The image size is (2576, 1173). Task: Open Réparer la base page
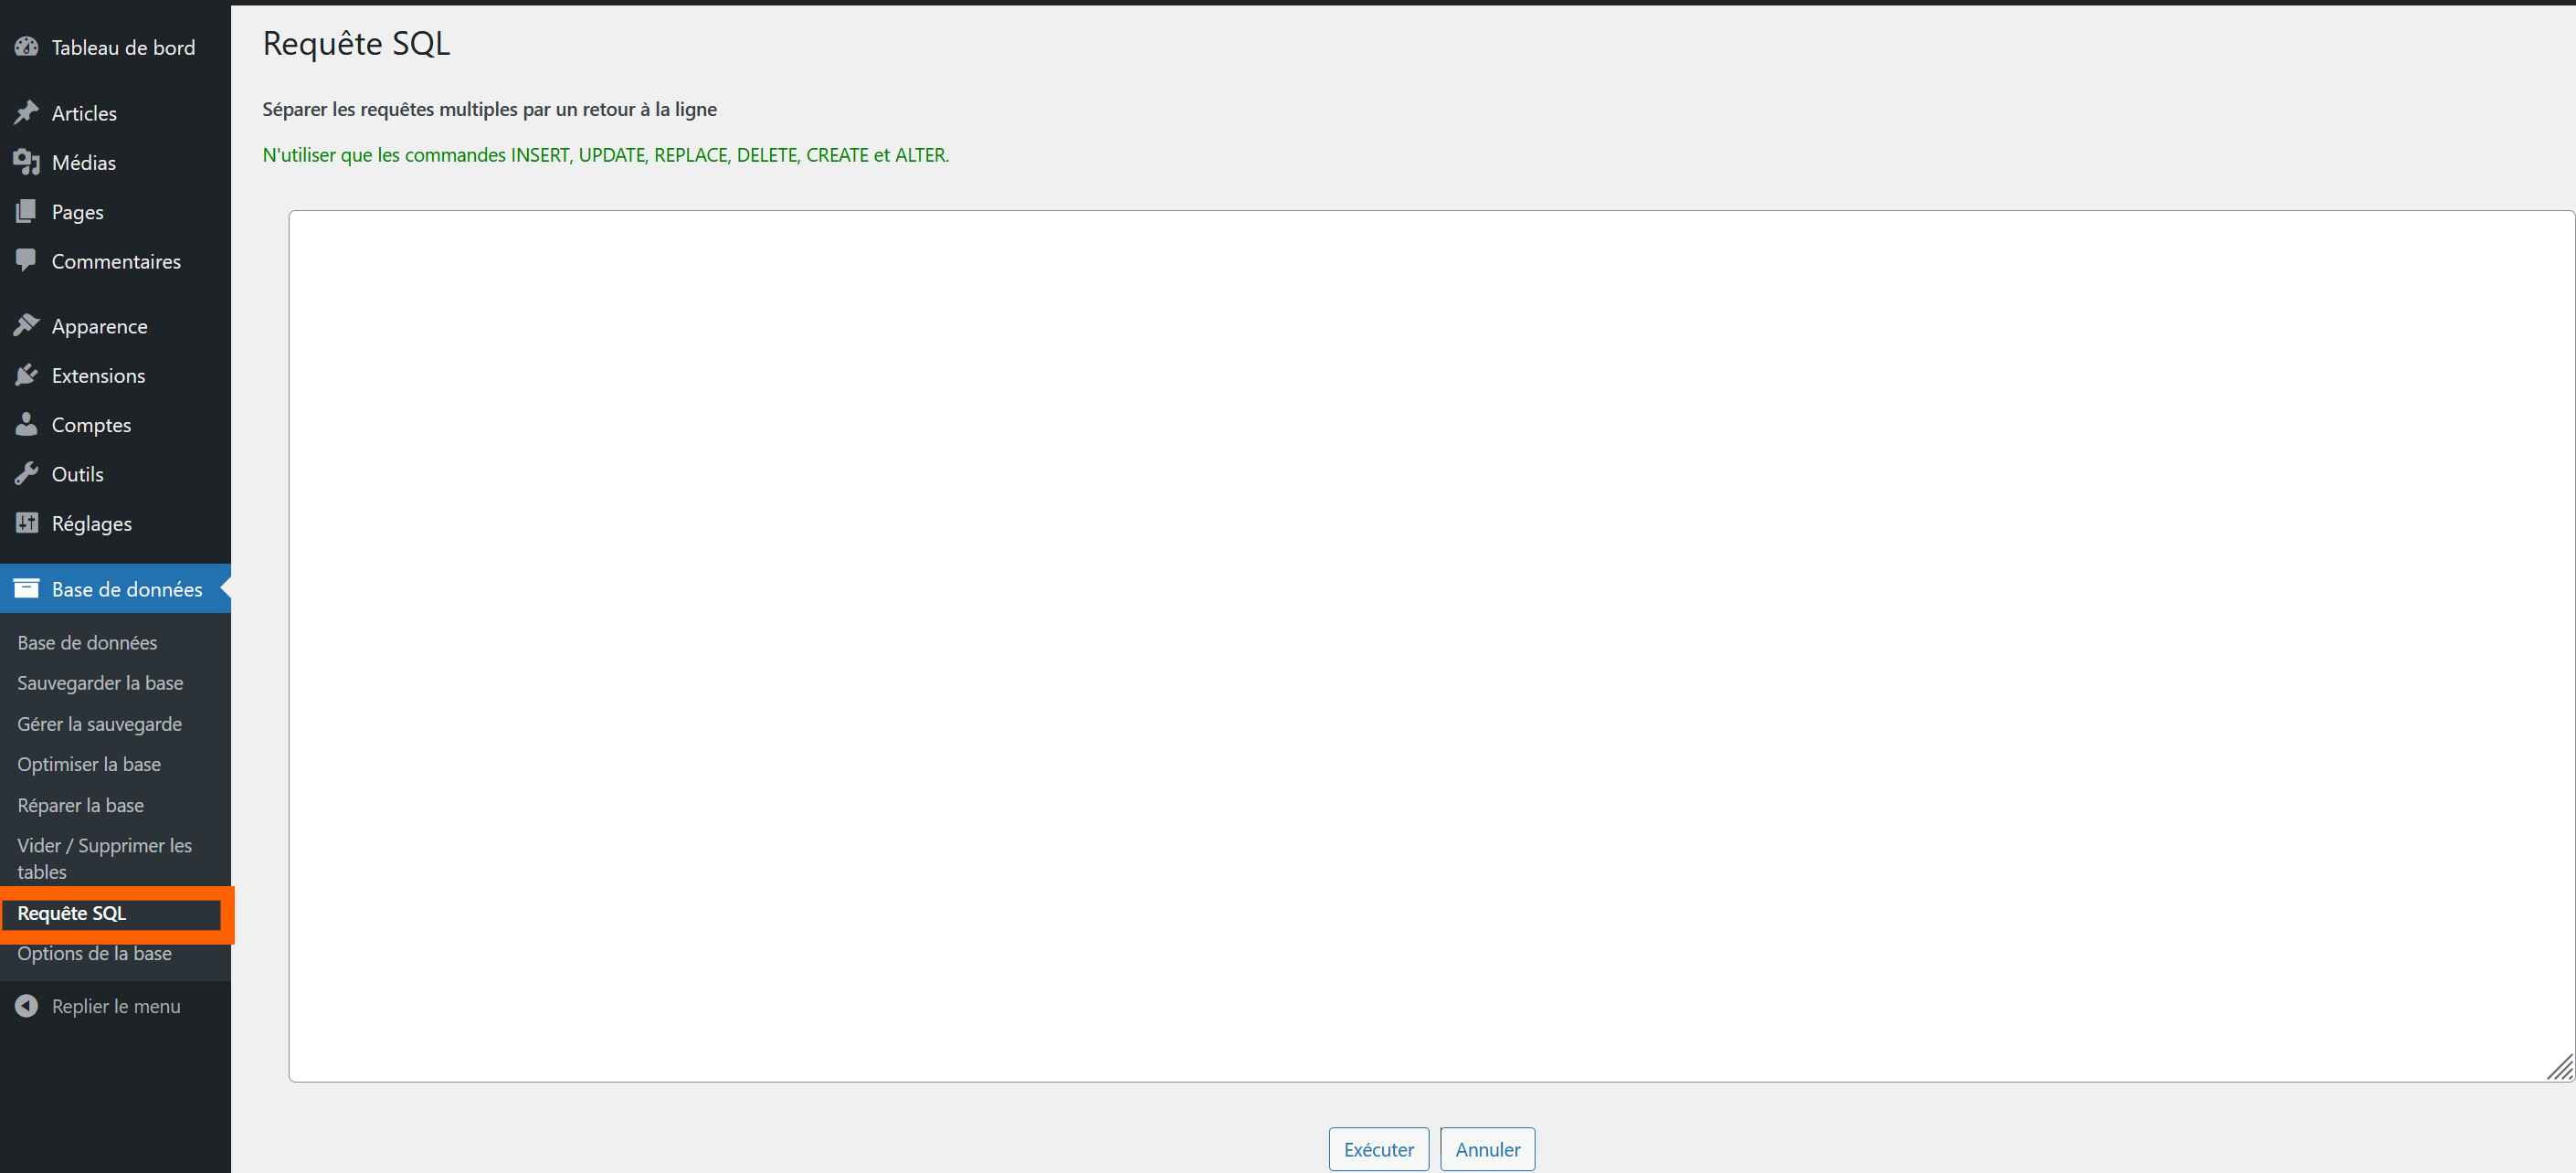pyautogui.click(x=80, y=805)
